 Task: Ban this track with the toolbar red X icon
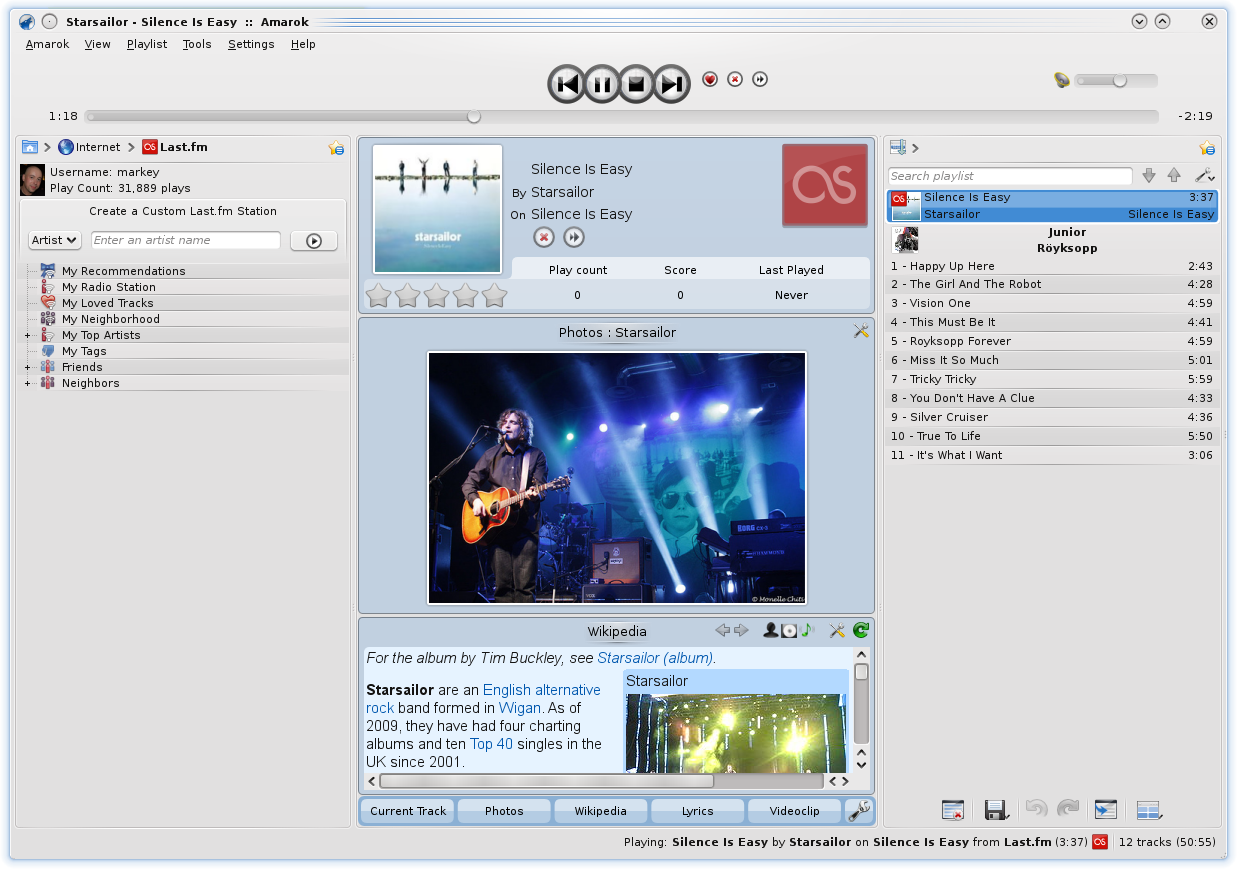[x=735, y=79]
